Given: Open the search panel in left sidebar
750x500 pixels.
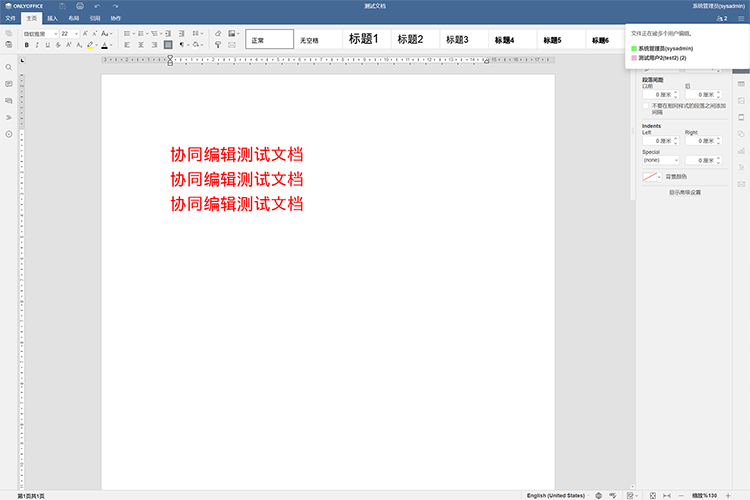Looking at the screenshot, I should pos(9,67).
